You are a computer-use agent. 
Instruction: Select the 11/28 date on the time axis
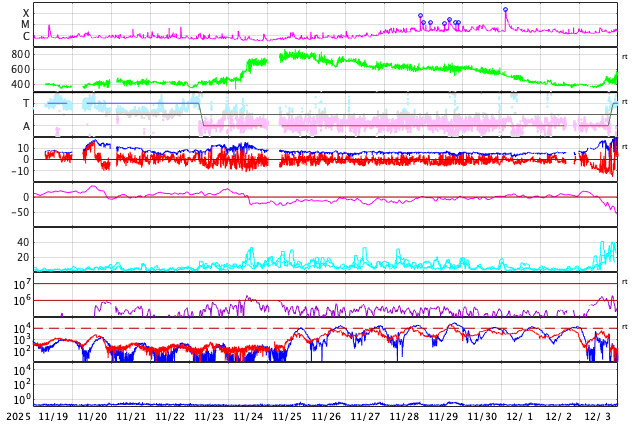click(x=404, y=416)
